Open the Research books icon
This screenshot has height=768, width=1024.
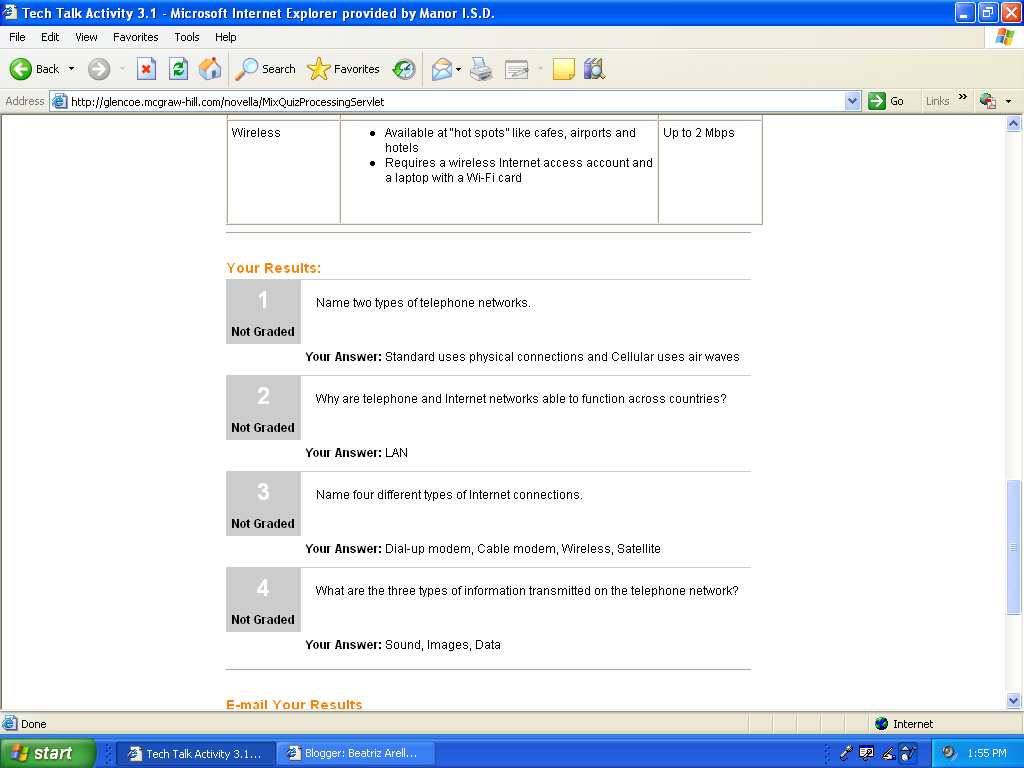(594, 69)
